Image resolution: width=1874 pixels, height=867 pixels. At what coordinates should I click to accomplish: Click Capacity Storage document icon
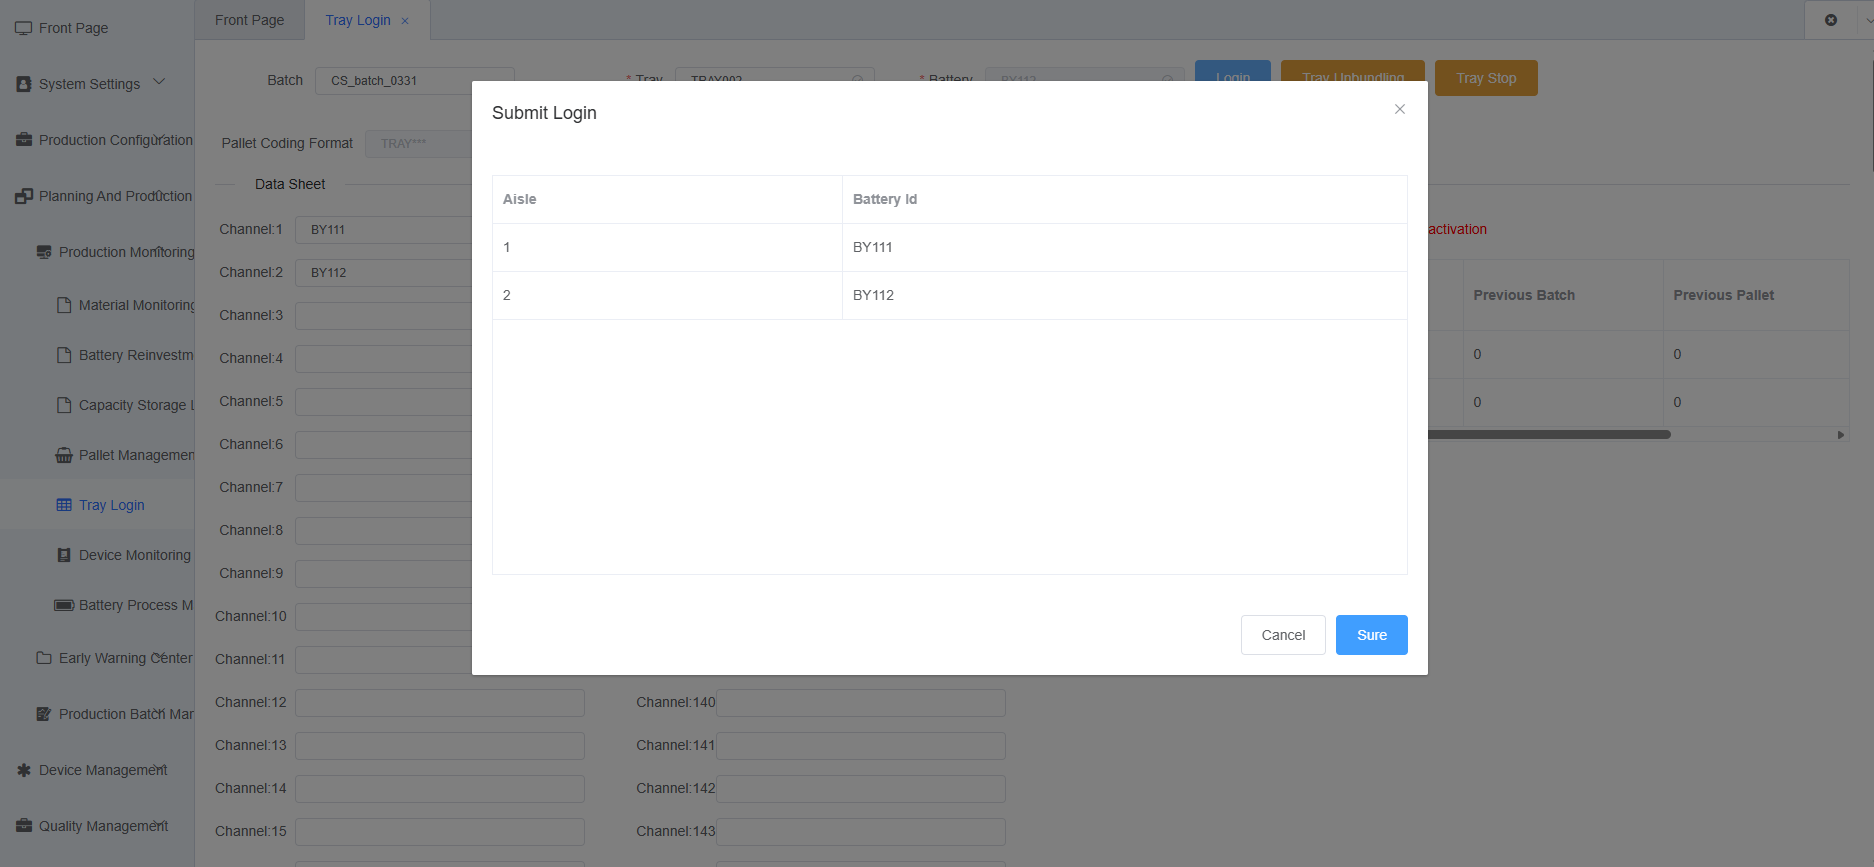(64, 405)
